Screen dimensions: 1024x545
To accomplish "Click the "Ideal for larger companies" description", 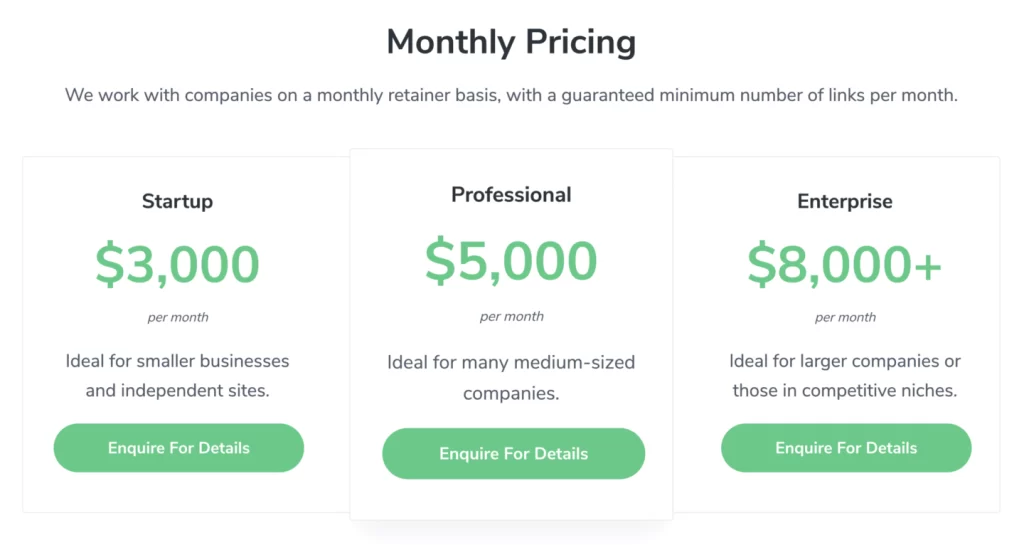I will click(845, 375).
